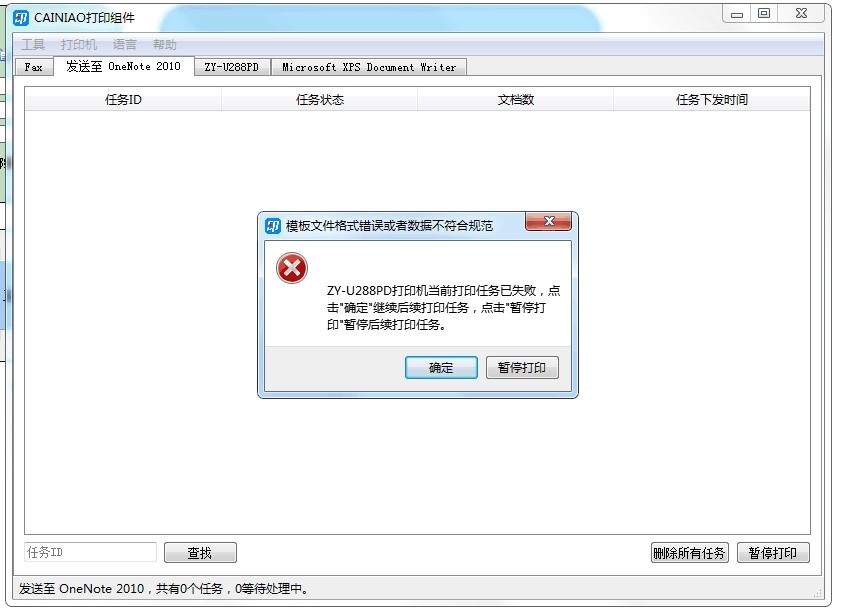The image size is (850, 609).
Task: Click 删除所有任务 button
Action: pyautogui.click(x=690, y=553)
